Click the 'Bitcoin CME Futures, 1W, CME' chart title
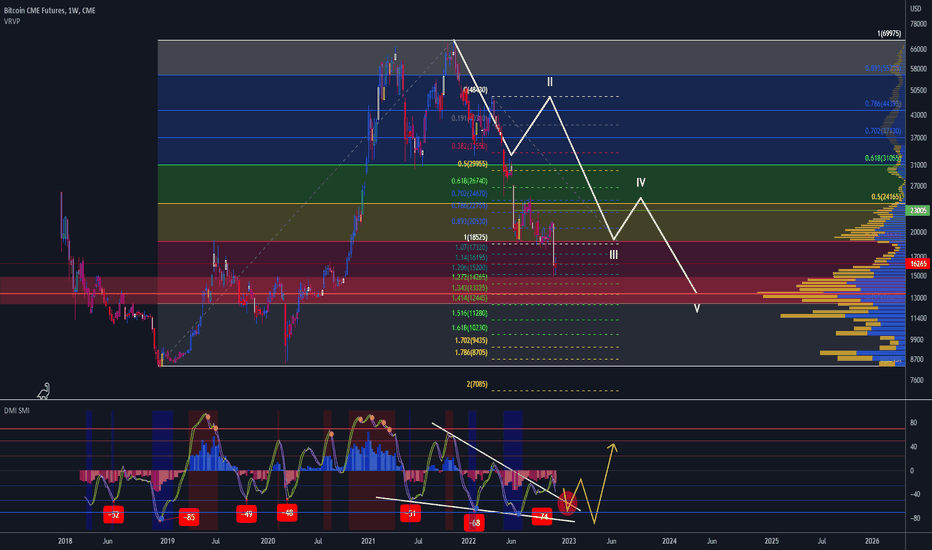The image size is (932, 550). coord(49,11)
